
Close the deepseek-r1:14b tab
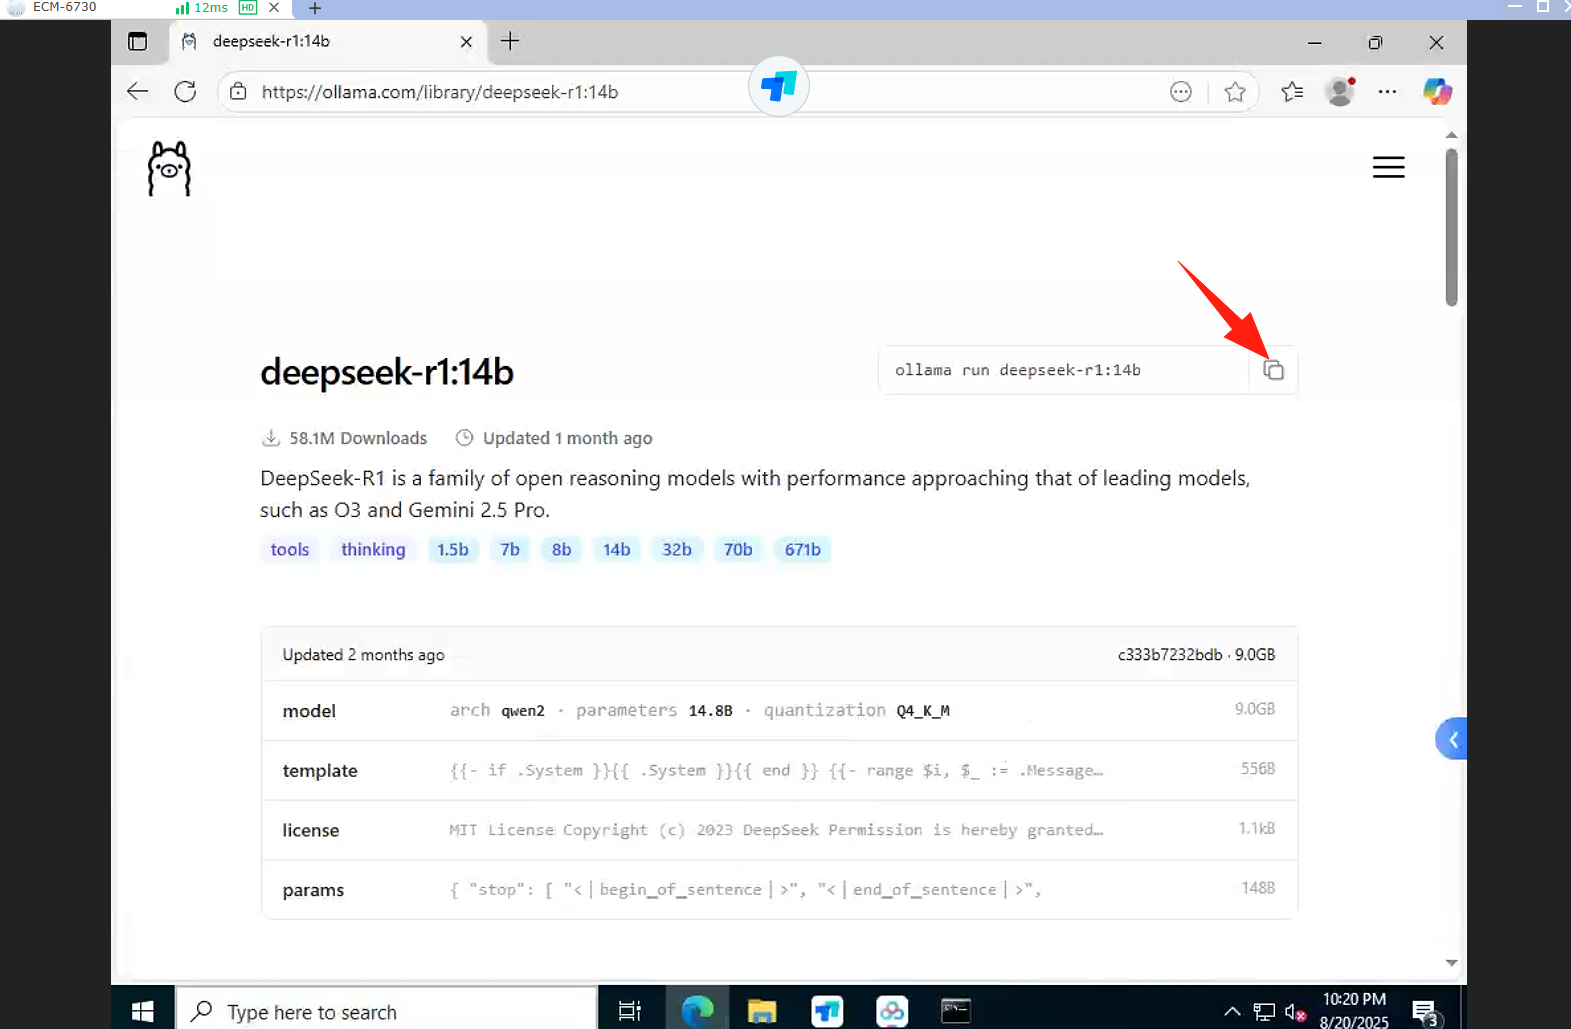(x=466, y=42)
